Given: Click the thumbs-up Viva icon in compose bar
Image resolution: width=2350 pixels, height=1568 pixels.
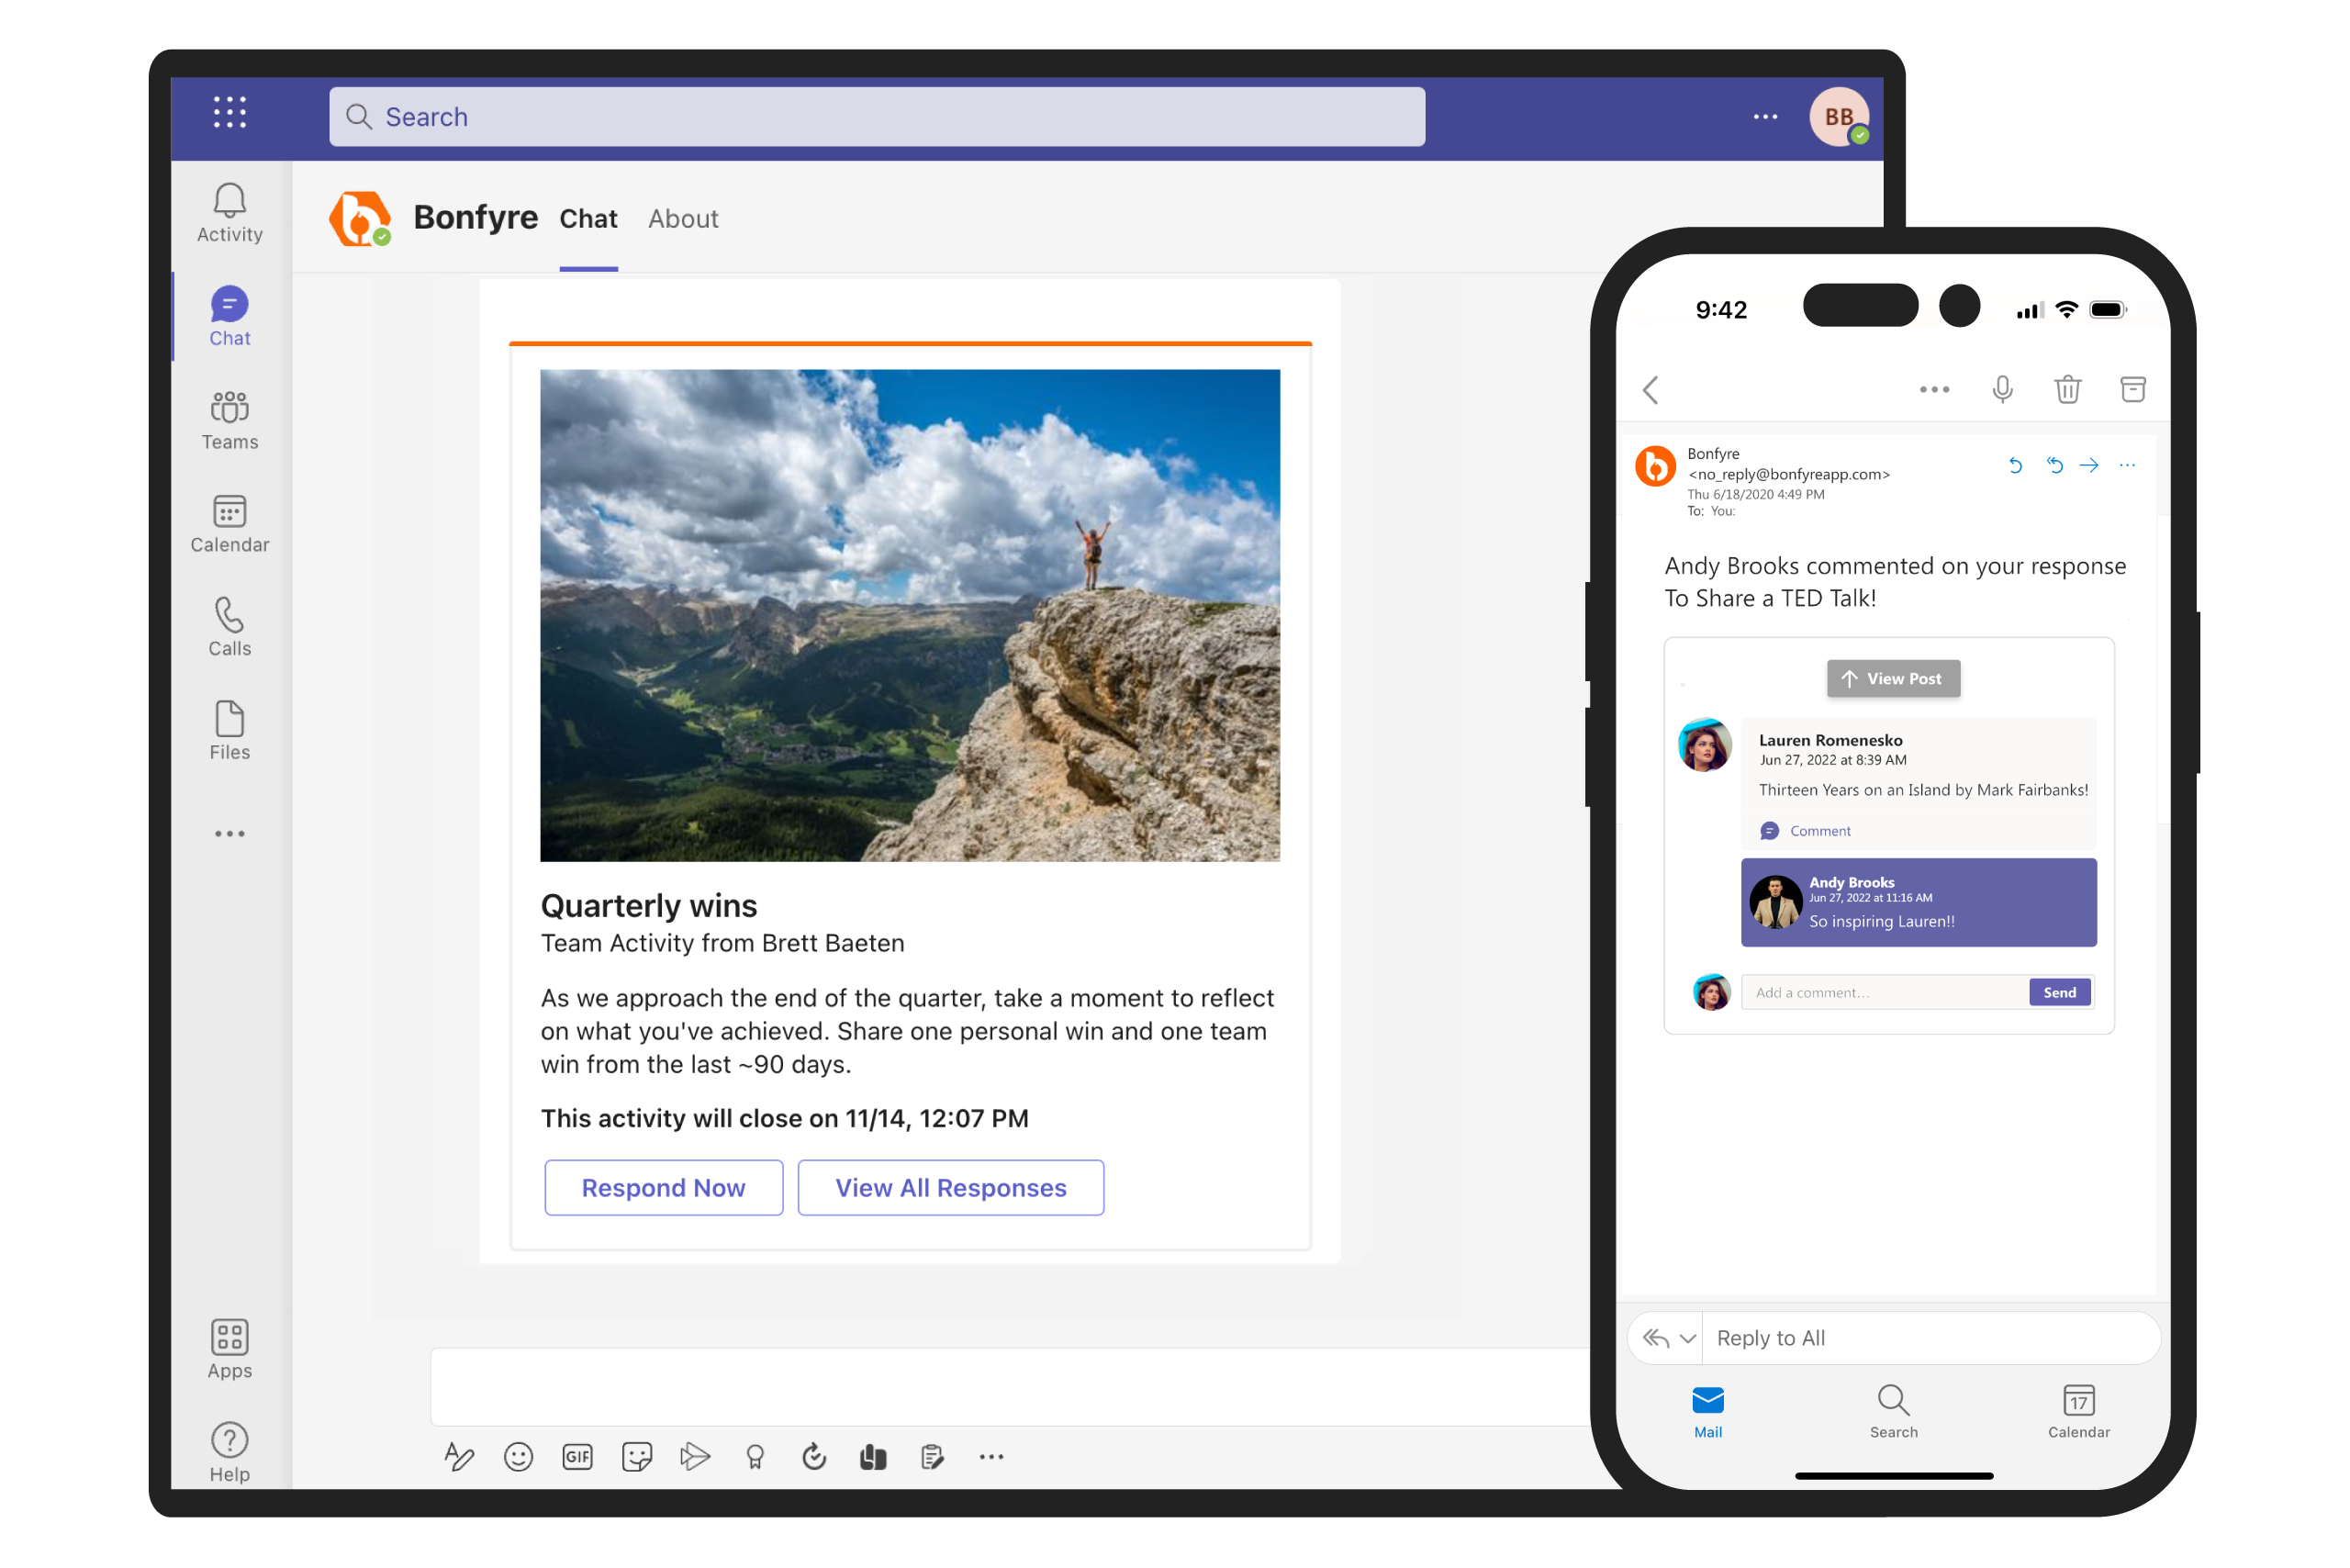Looking at the screenshot, I should (x=873, y=1456).
